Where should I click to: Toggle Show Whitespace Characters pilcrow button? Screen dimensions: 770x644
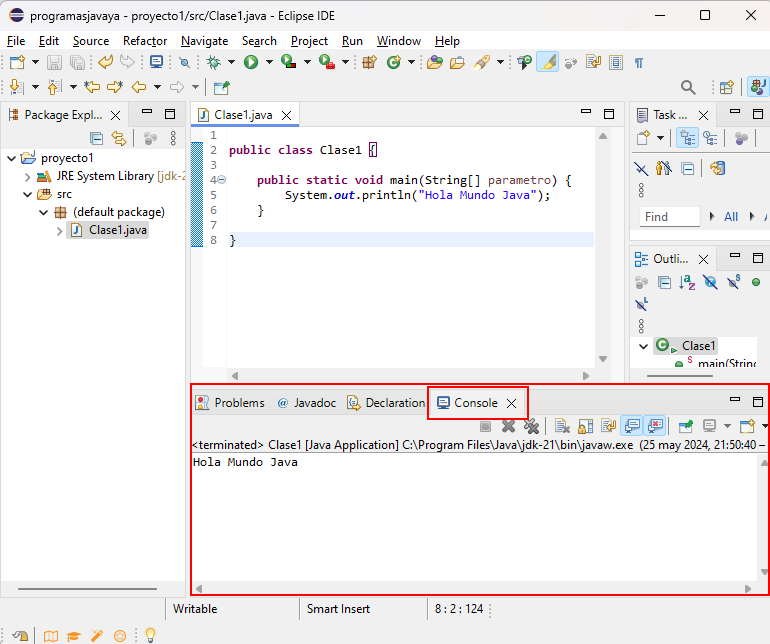[x=639, y=62]
